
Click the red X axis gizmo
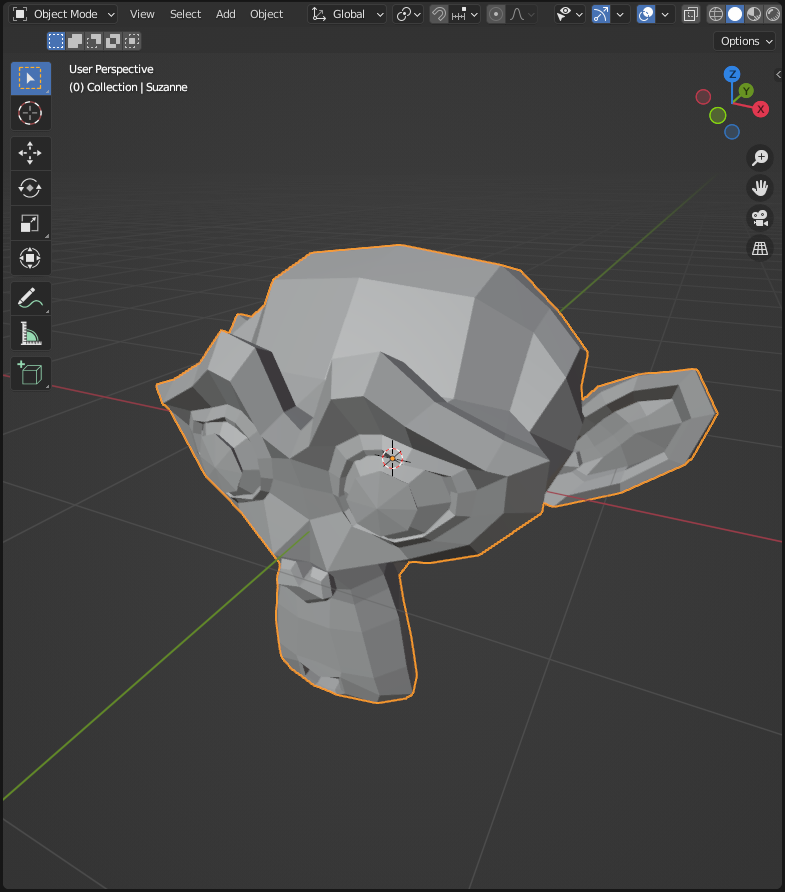click(x=761, y=109)
